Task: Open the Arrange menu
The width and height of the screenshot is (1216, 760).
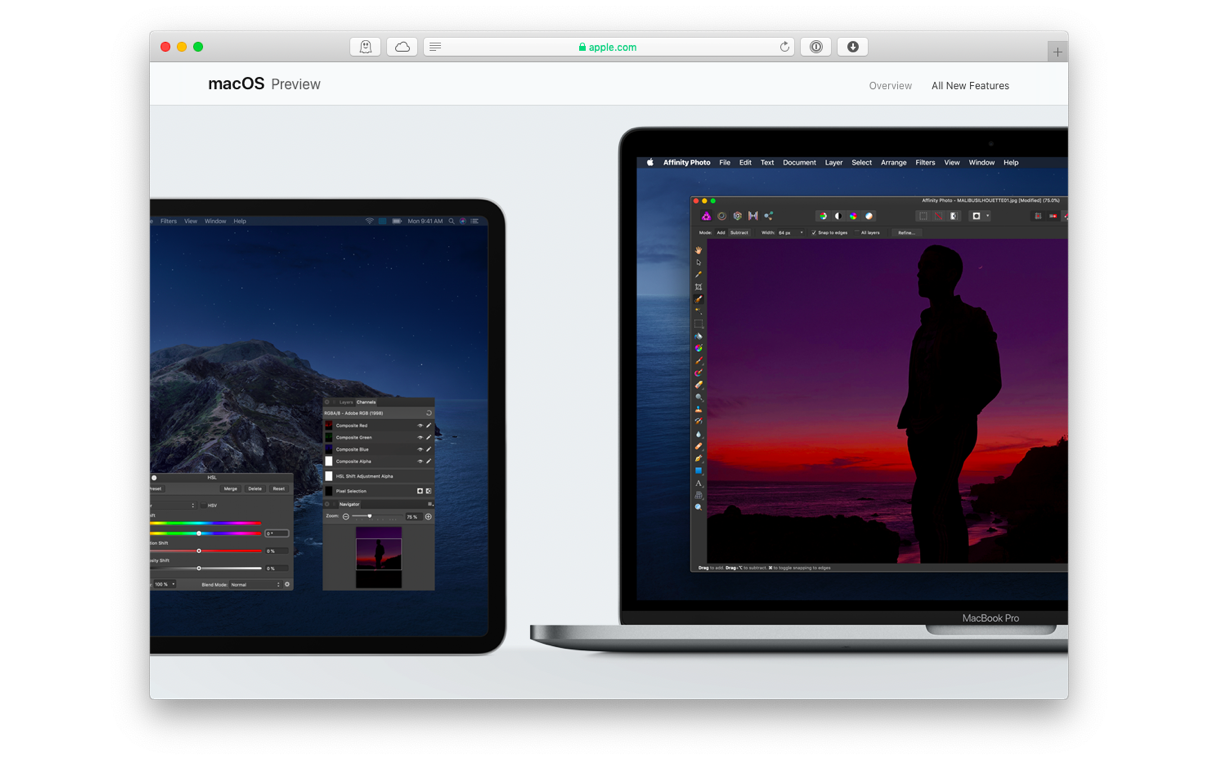Action: point(893,162)
